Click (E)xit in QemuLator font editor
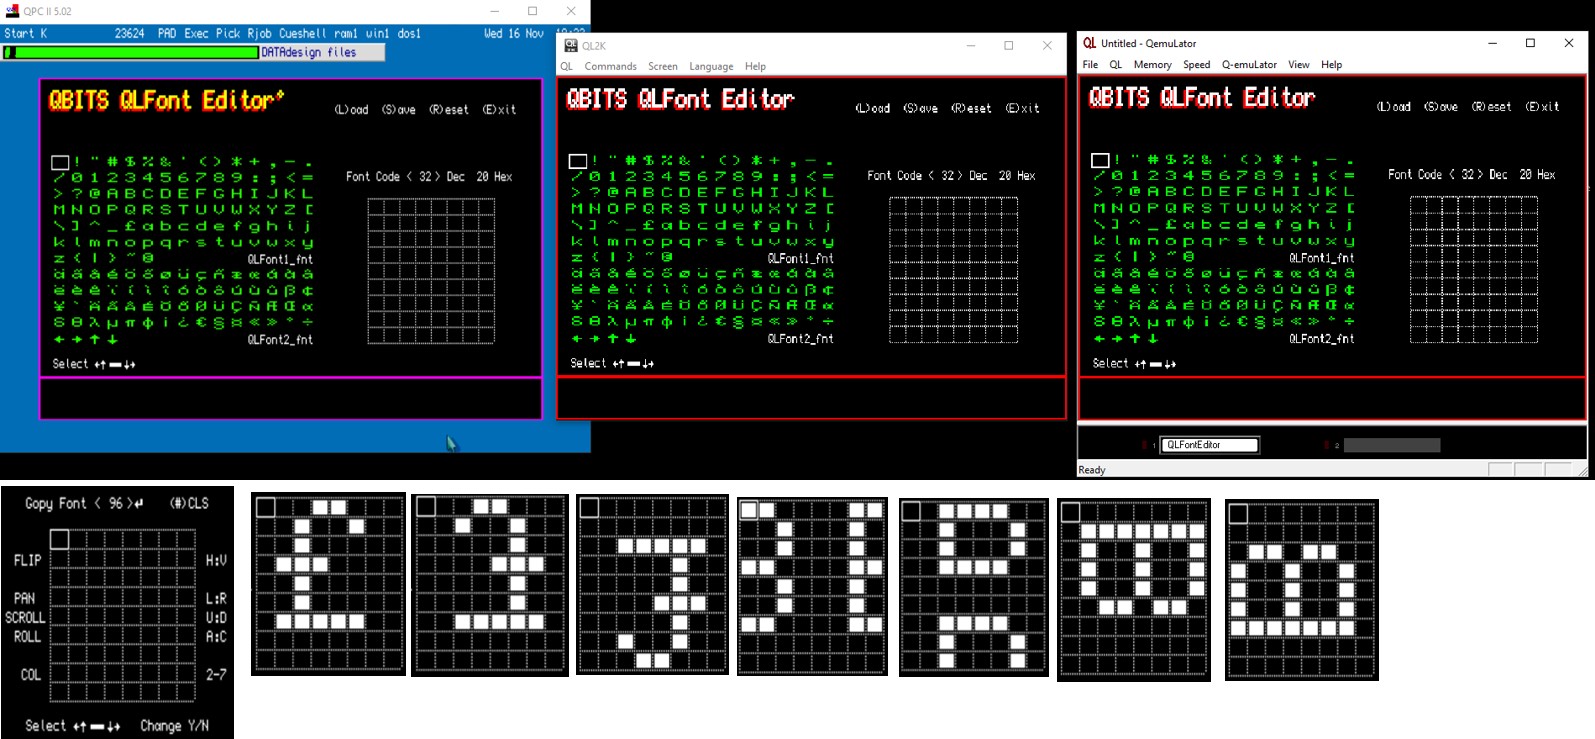The width and height of the screenshot is (1595, 739). click(x=1543, y=107)
